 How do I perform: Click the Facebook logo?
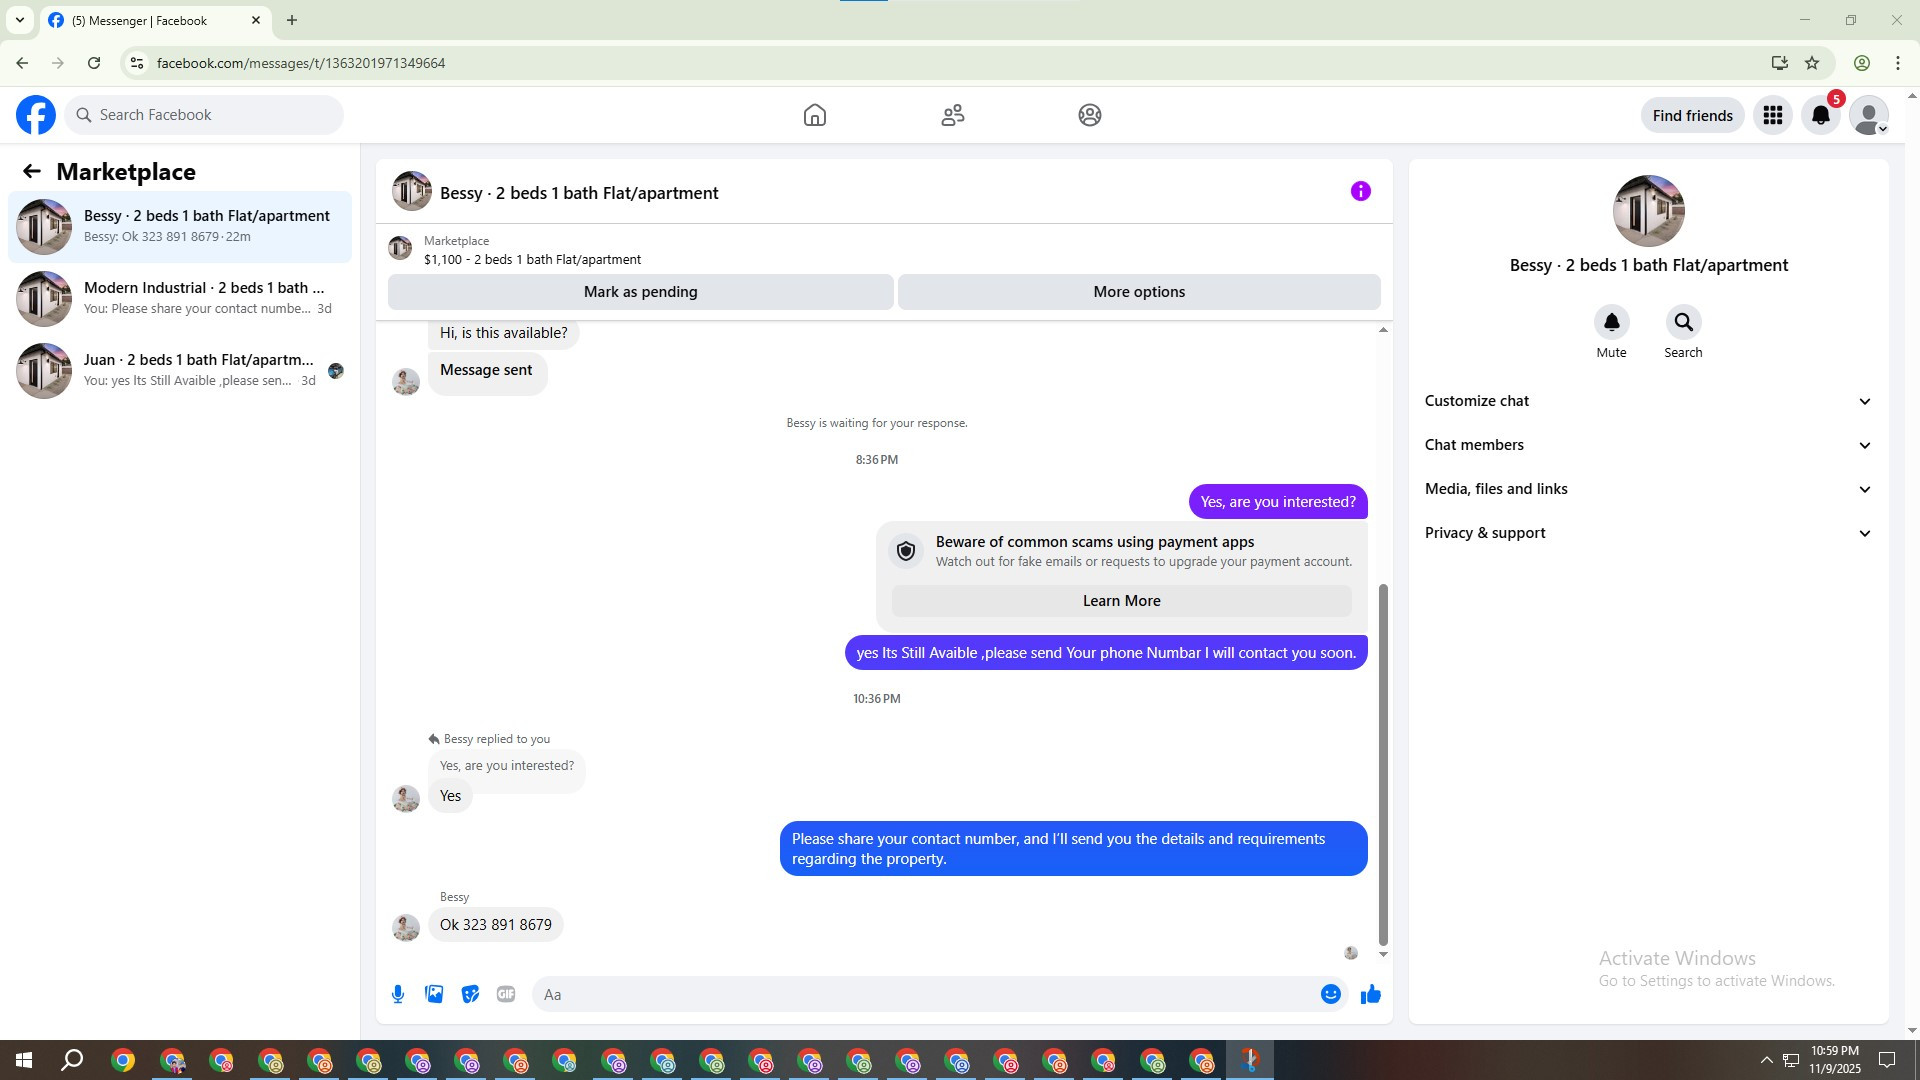point(36,115)
